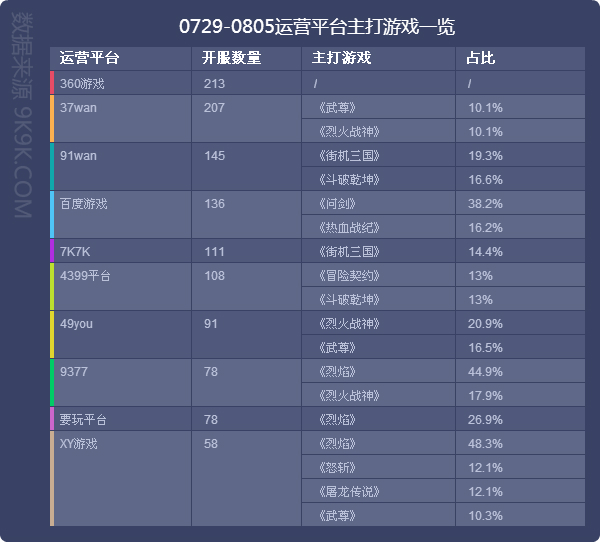Select the 要玩平台 platform cell
Image resolution: width=600 pixels, height=542 pixels.
(x=121, y=419)
